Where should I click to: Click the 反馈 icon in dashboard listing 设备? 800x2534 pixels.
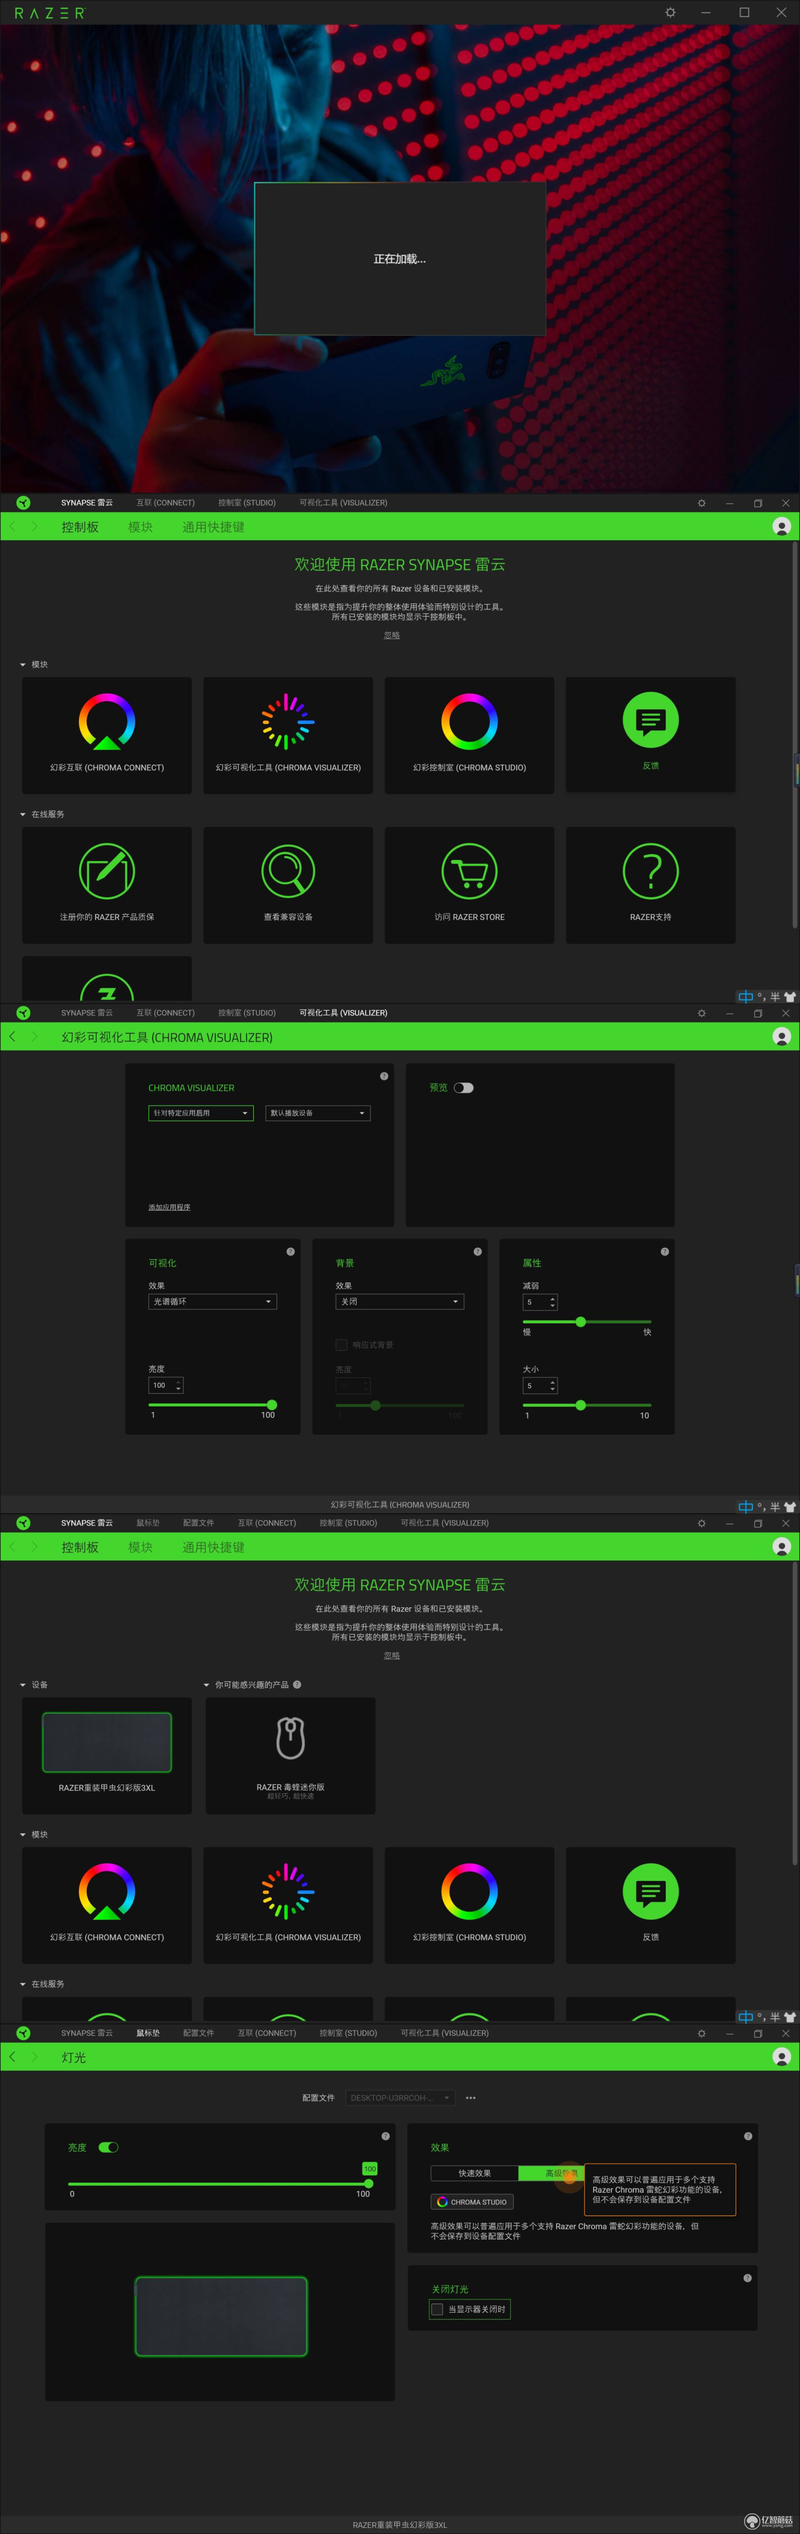click(651, 1891)
